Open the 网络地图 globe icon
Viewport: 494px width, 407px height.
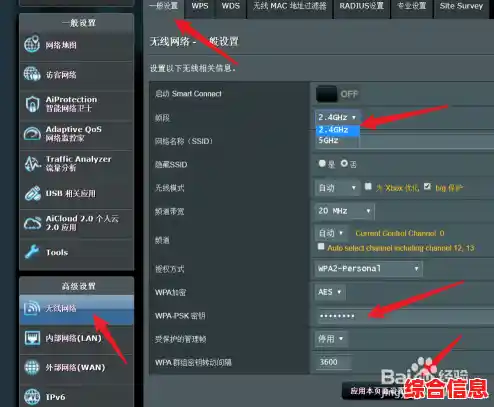click(32, 44)
